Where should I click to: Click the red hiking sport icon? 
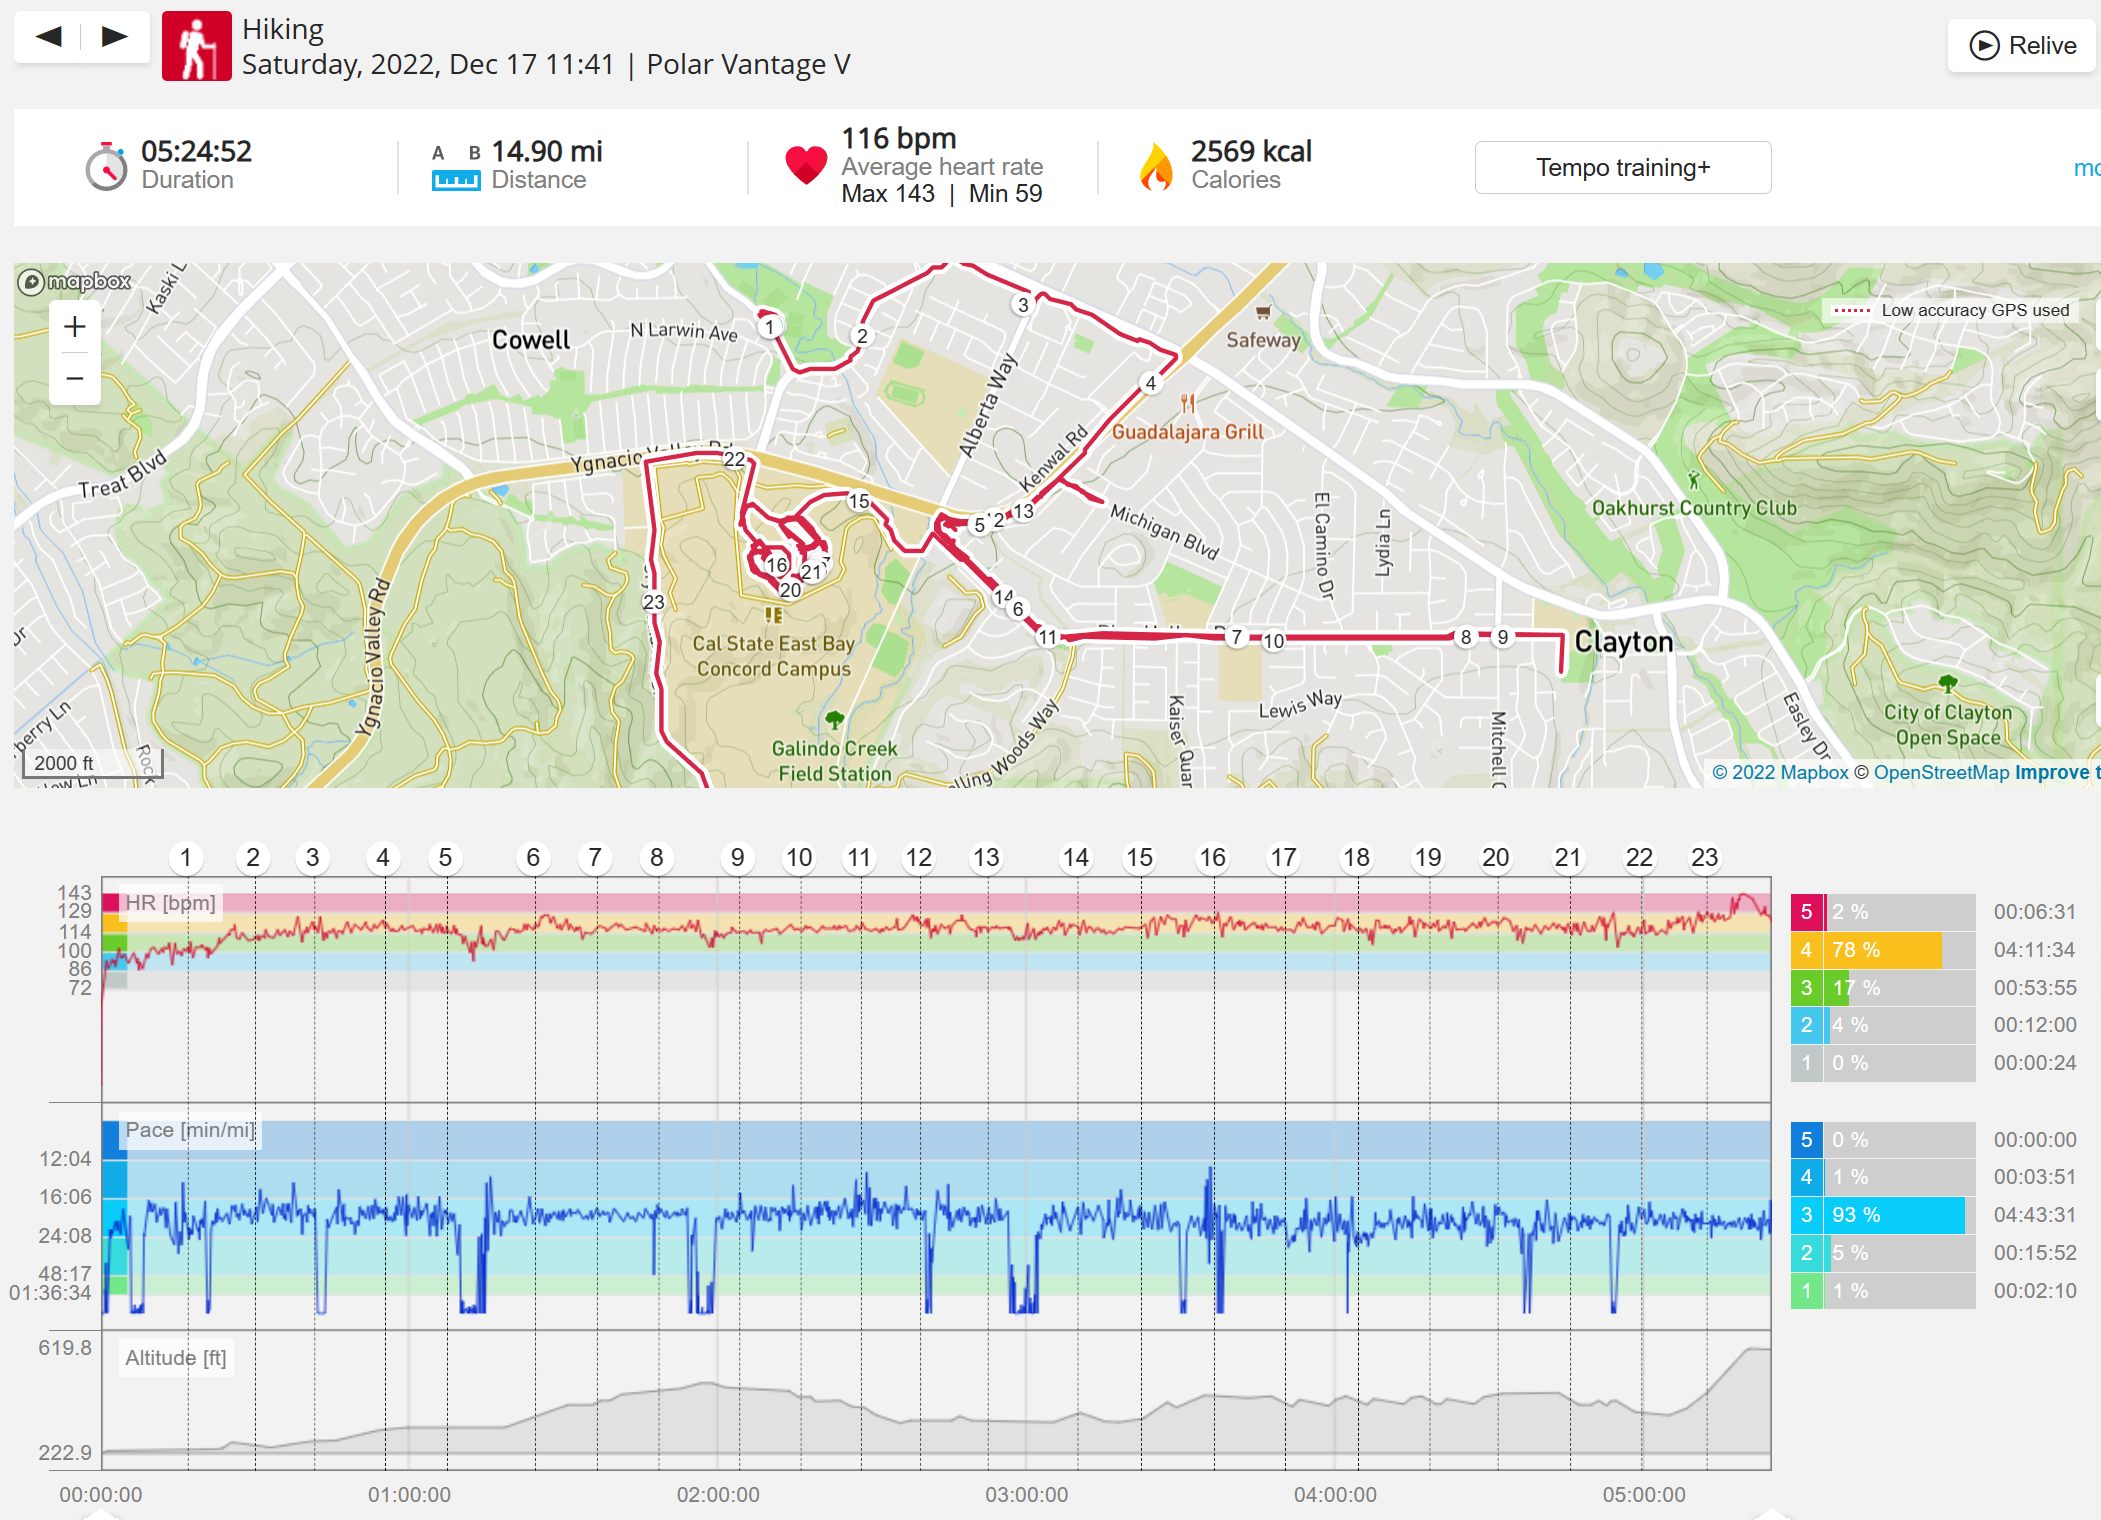tap(197, 46)
